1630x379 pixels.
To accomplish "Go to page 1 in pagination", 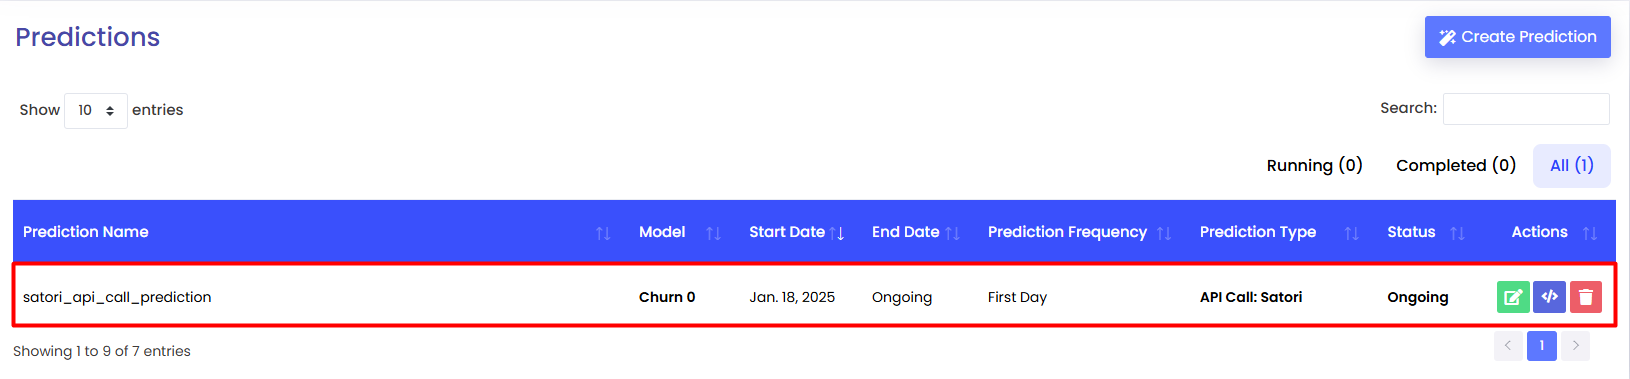I will point(1542,346).
